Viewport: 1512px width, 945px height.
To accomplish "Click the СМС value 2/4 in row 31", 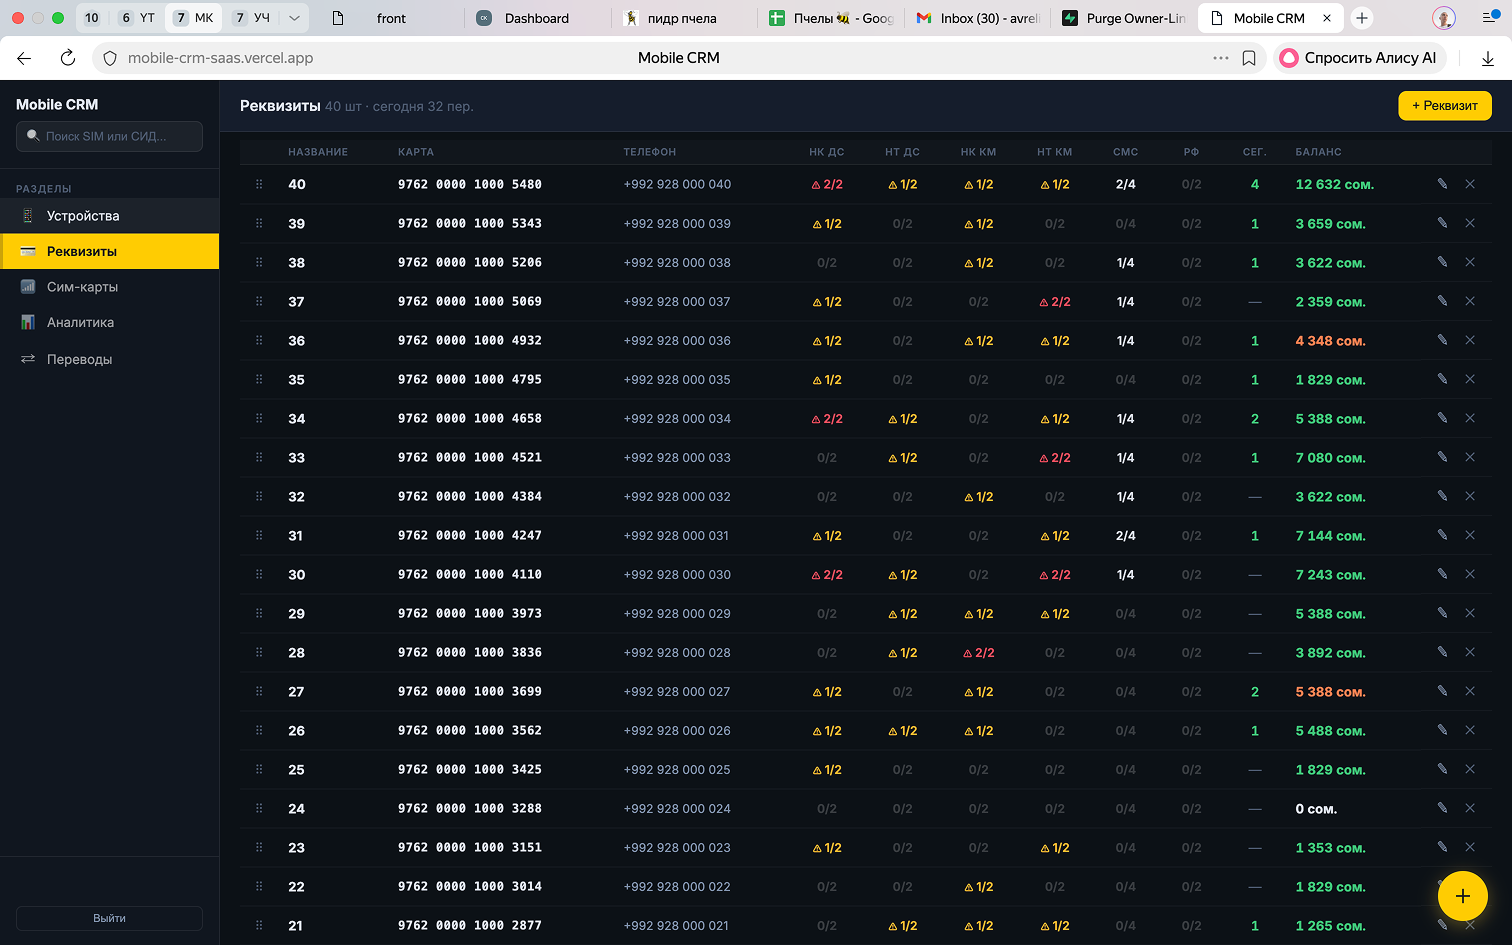I will 1125,536.
